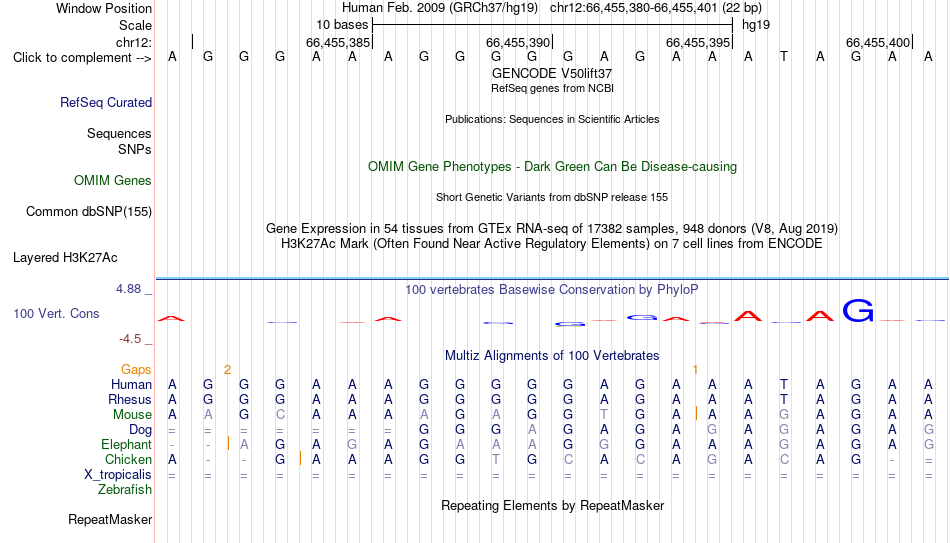The width and height of the screenshot is (950, 543).
Task: Click the orange gap count '2'
Action: (x=227, y=370)
